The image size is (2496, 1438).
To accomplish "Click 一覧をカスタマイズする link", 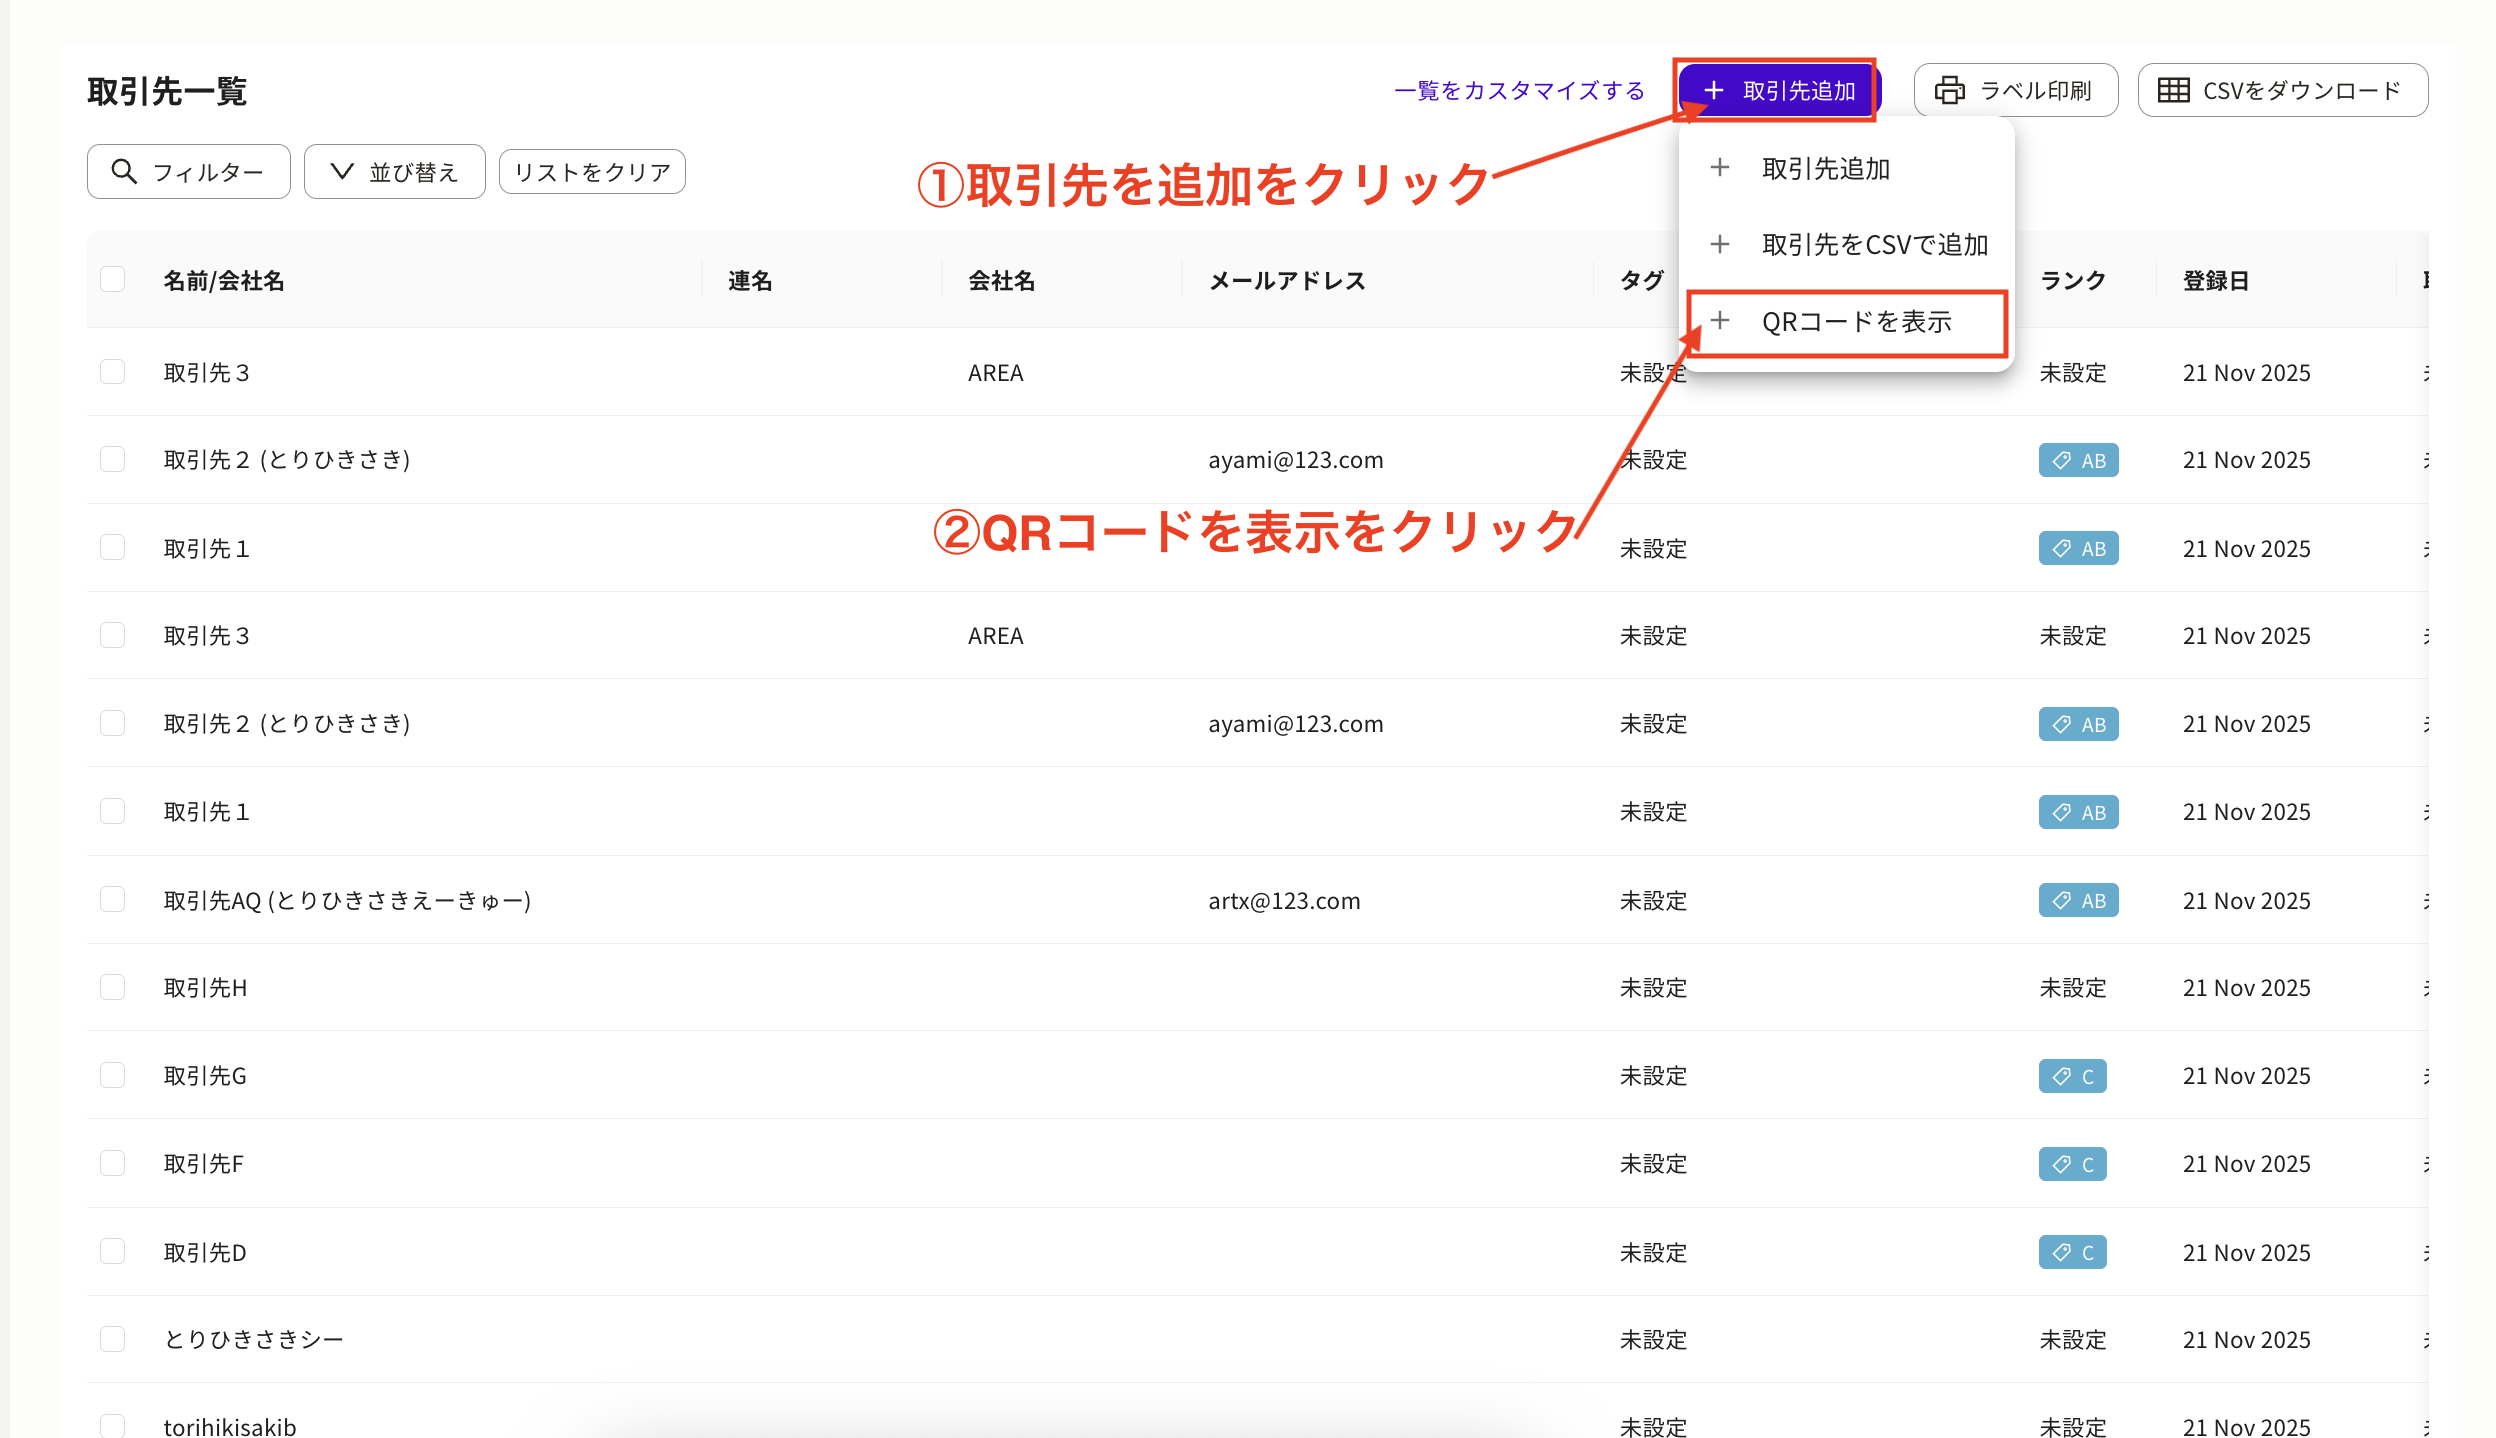I will (1518, 90).
